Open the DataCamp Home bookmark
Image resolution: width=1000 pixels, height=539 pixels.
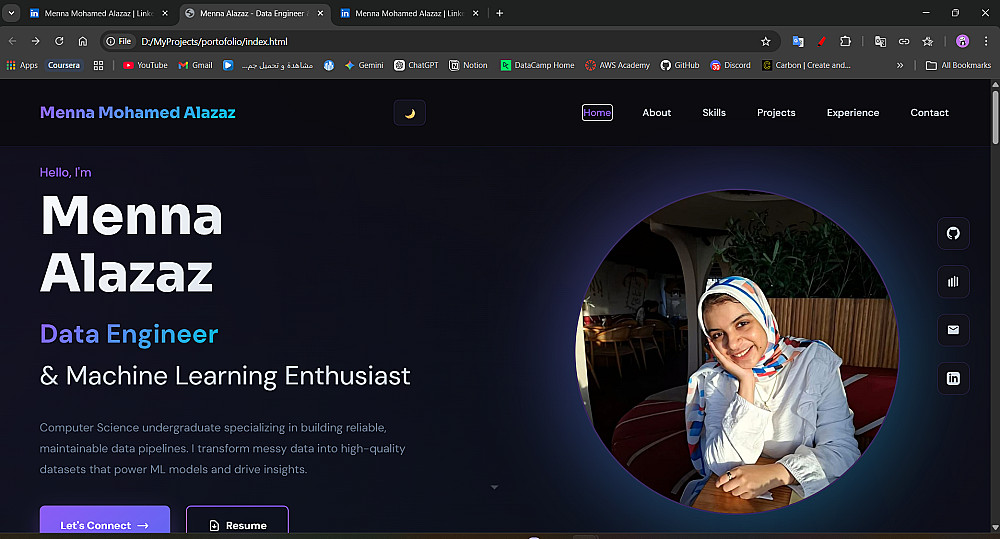pyautogui.click(x=538, y=65)
